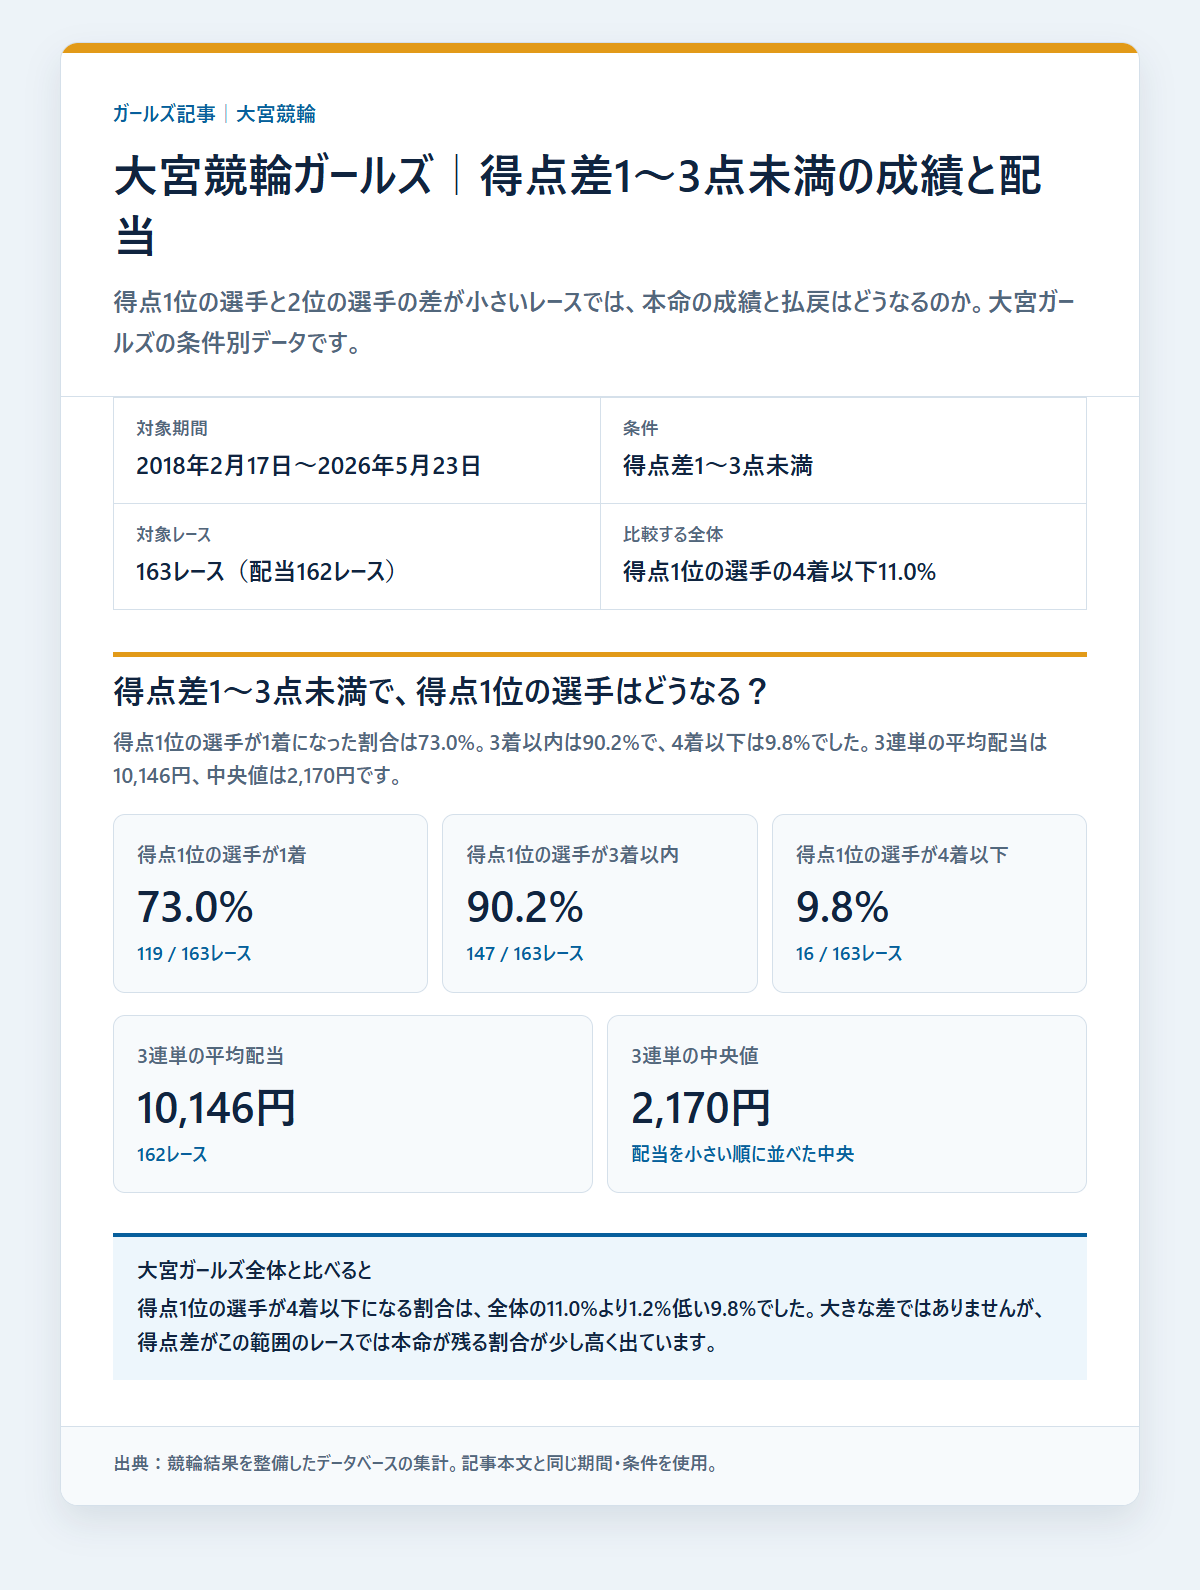This screenshot has width=1200, height=1590.
Task: Click the comparison paragraph mentioning 1.2%低い9.8%
Action: point(591,1325)
